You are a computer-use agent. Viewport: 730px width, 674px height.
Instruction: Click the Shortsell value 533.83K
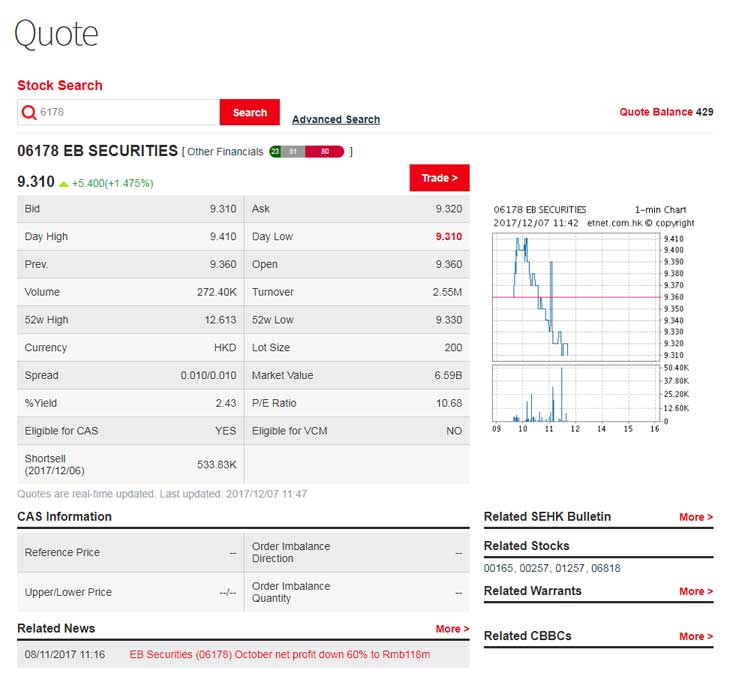216,465
